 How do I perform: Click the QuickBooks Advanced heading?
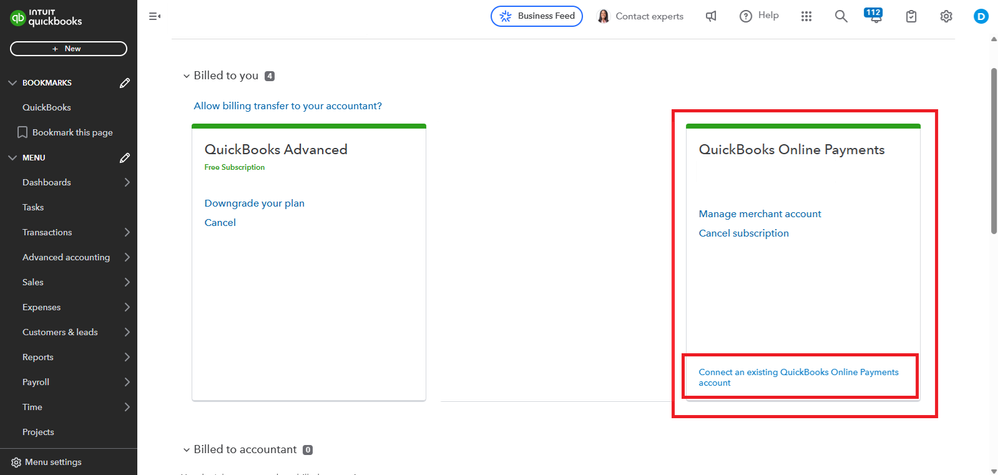tap(276, 150)
